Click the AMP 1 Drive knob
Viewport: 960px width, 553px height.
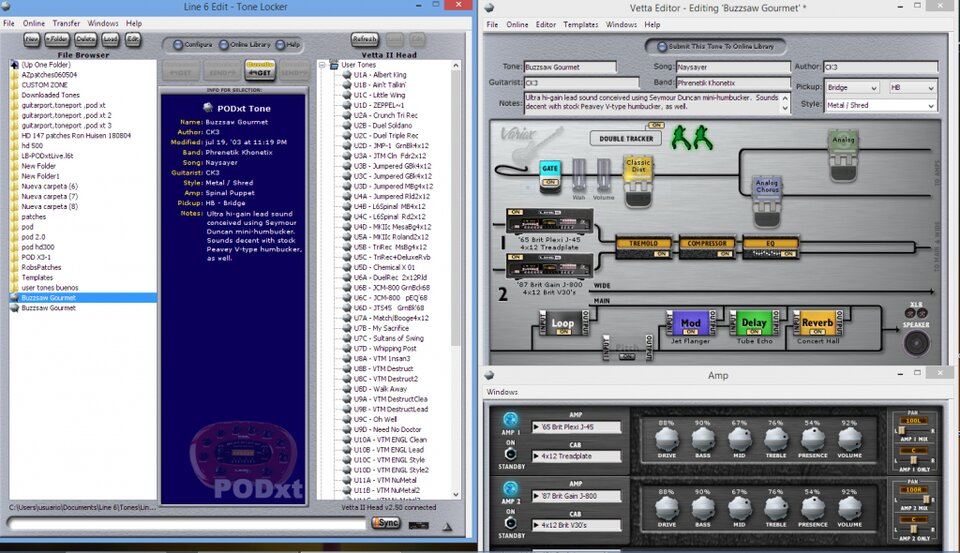coord(667,439)
